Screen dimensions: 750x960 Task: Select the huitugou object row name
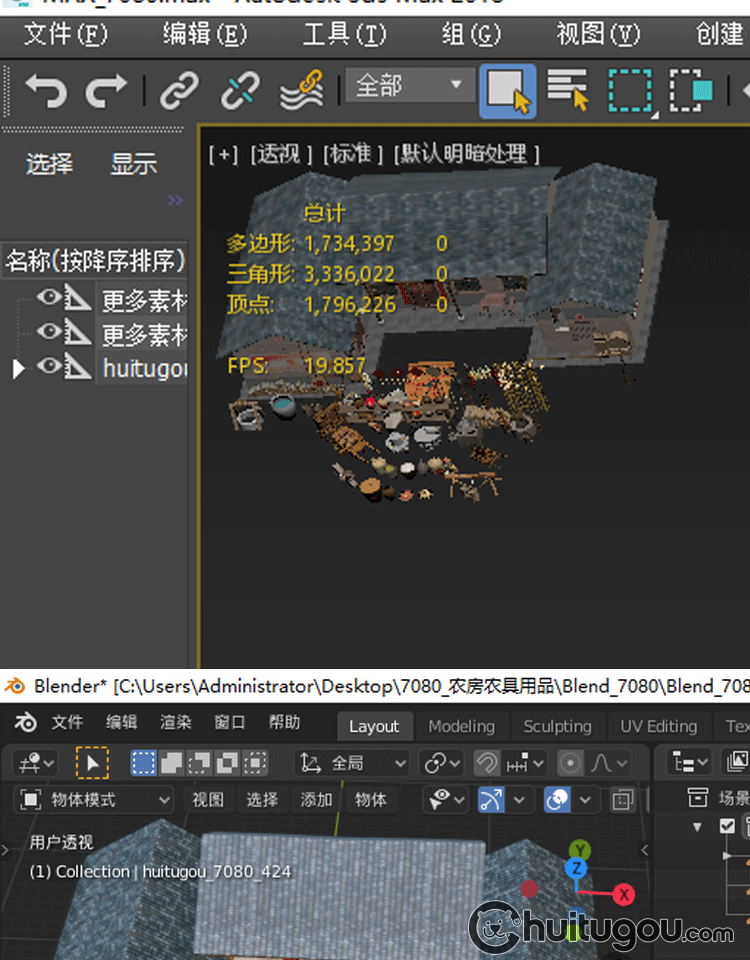tap(144, 369)
